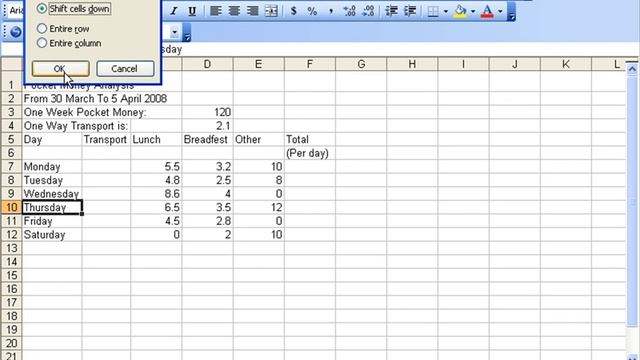Increase decimal places
Image resolution: width=640 pixels, height=360 pixels.
coord(349,11)
